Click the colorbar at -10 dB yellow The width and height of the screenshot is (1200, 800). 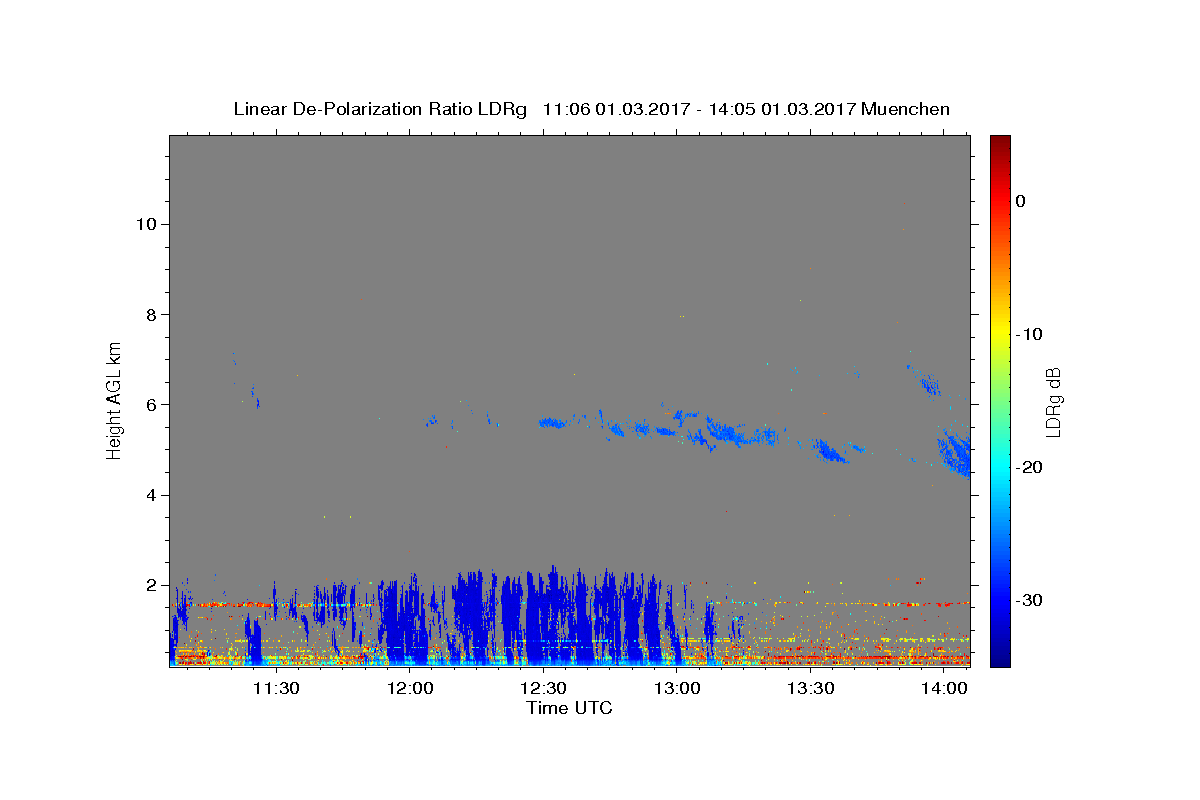tap(1000, 334)
